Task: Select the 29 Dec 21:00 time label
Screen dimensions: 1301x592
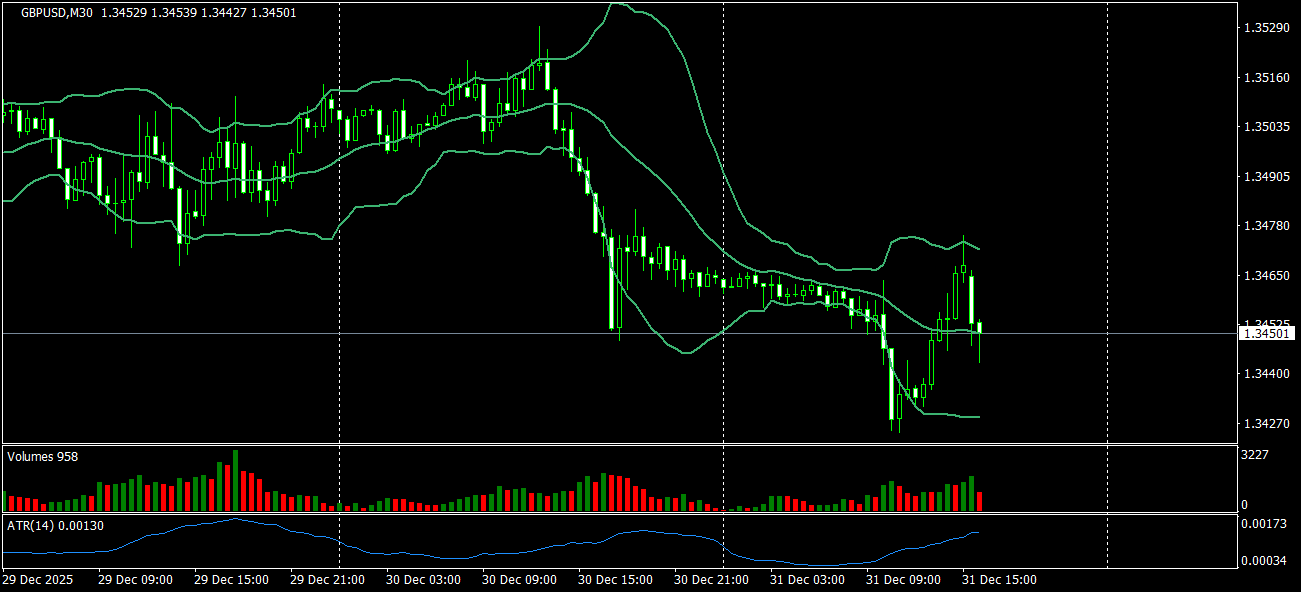Action: [328, 579]
